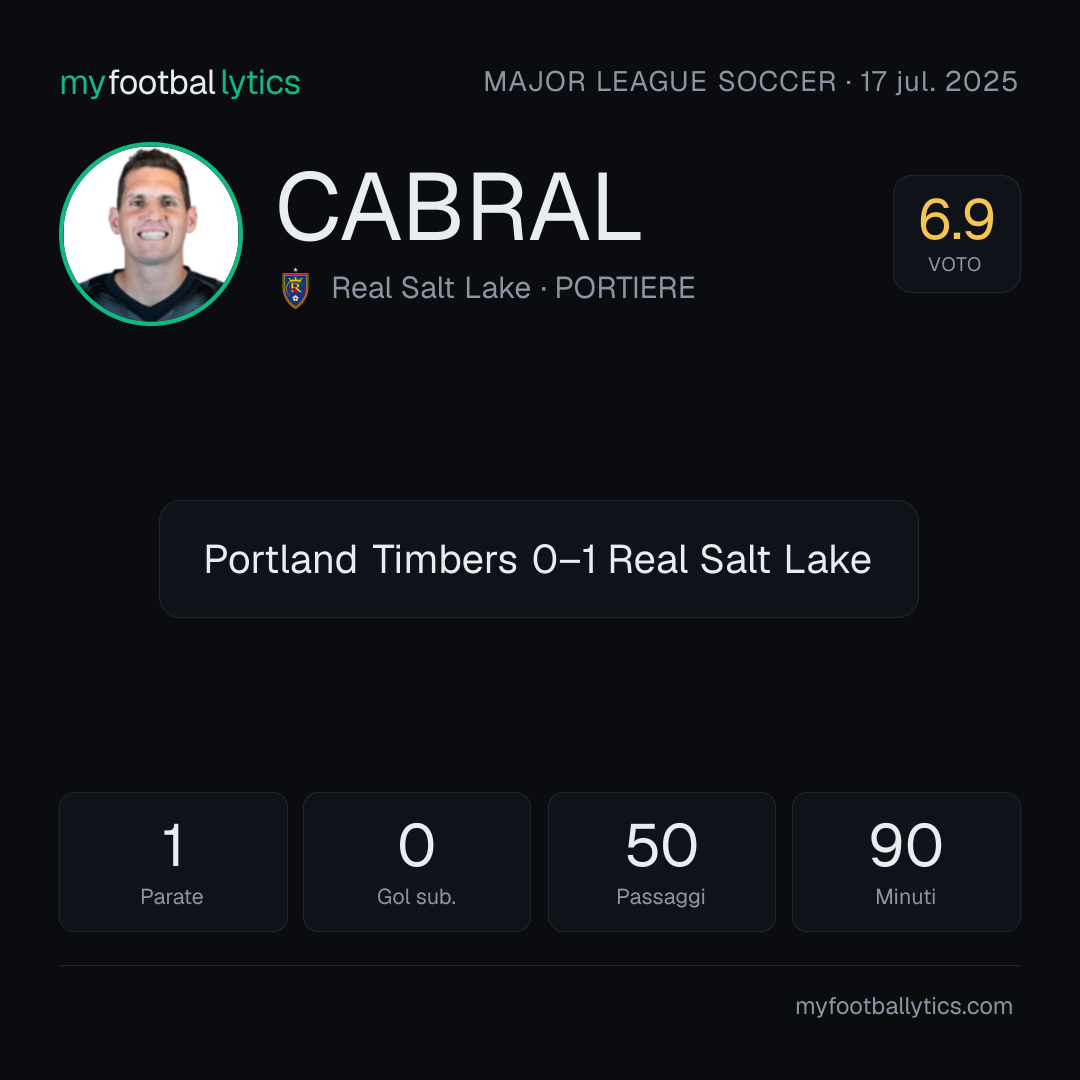Click the number 1 in the Parate tile

coord(173,844)
